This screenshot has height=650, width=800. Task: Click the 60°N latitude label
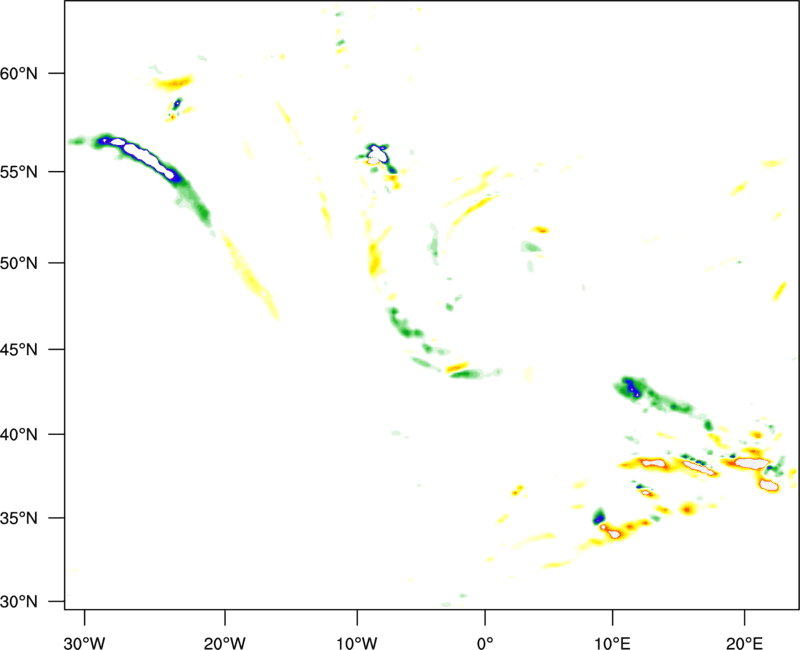tap(19, 73)
